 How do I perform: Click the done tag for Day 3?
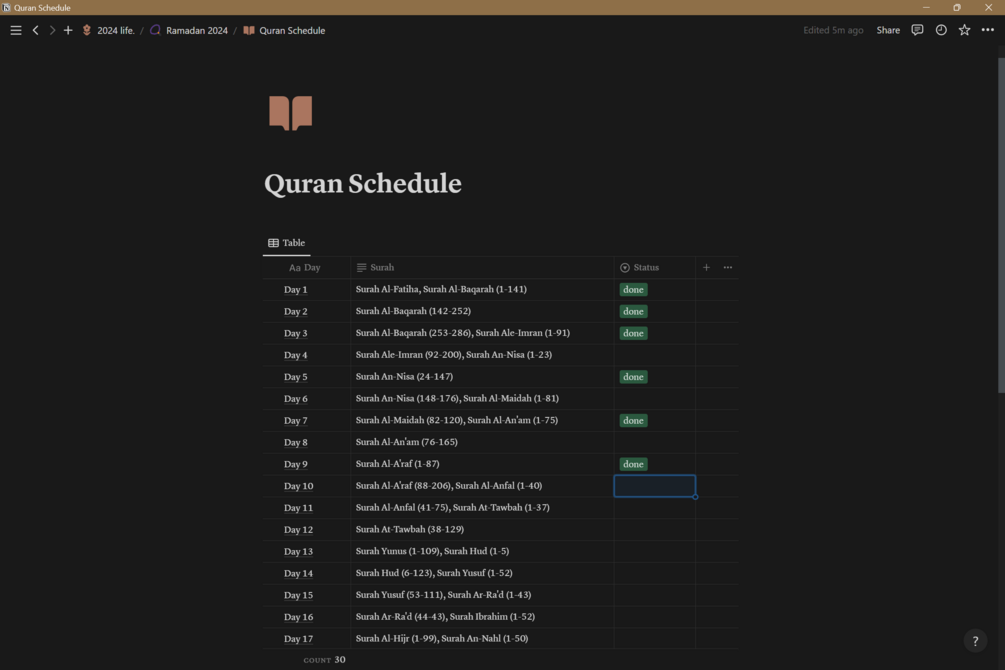(633, 333)
